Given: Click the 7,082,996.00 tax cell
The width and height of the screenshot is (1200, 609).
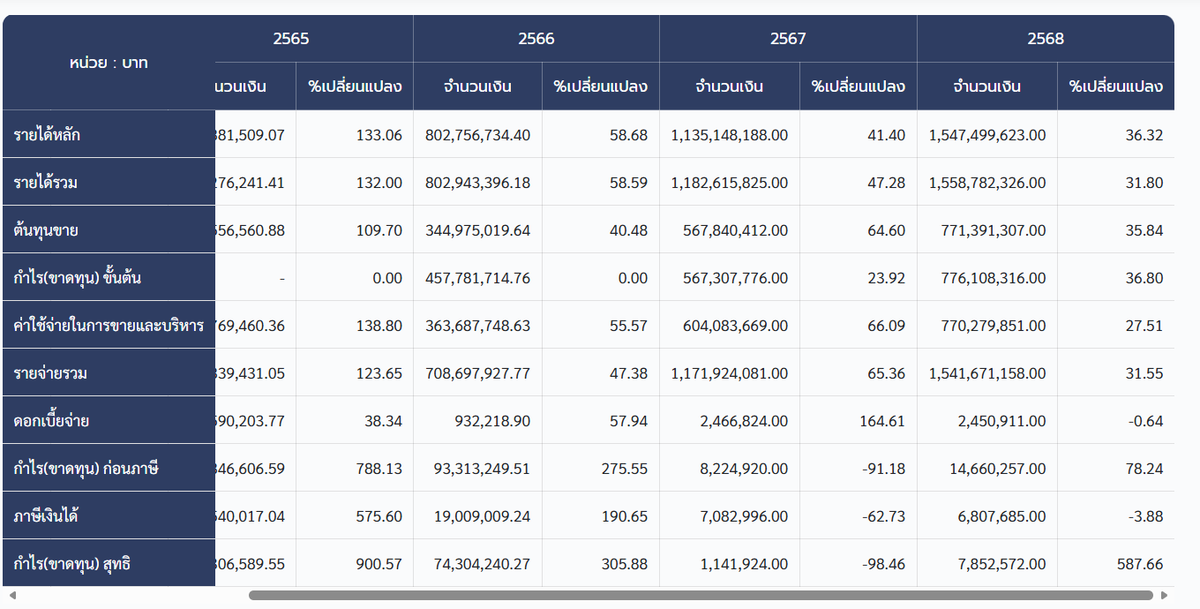Looking at the screenshot, I should point(730,516).
